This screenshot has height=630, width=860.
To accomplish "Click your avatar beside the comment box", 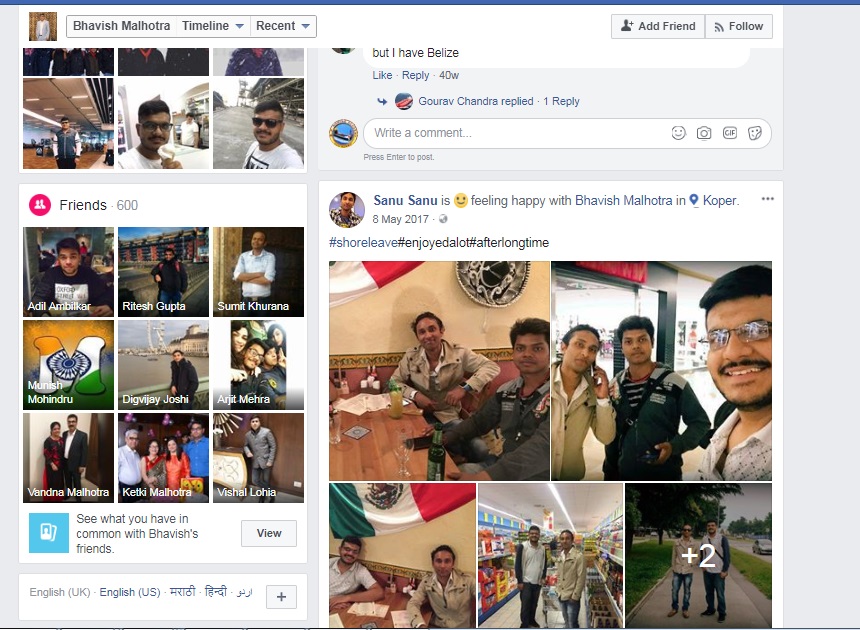I will pos(343,133).
